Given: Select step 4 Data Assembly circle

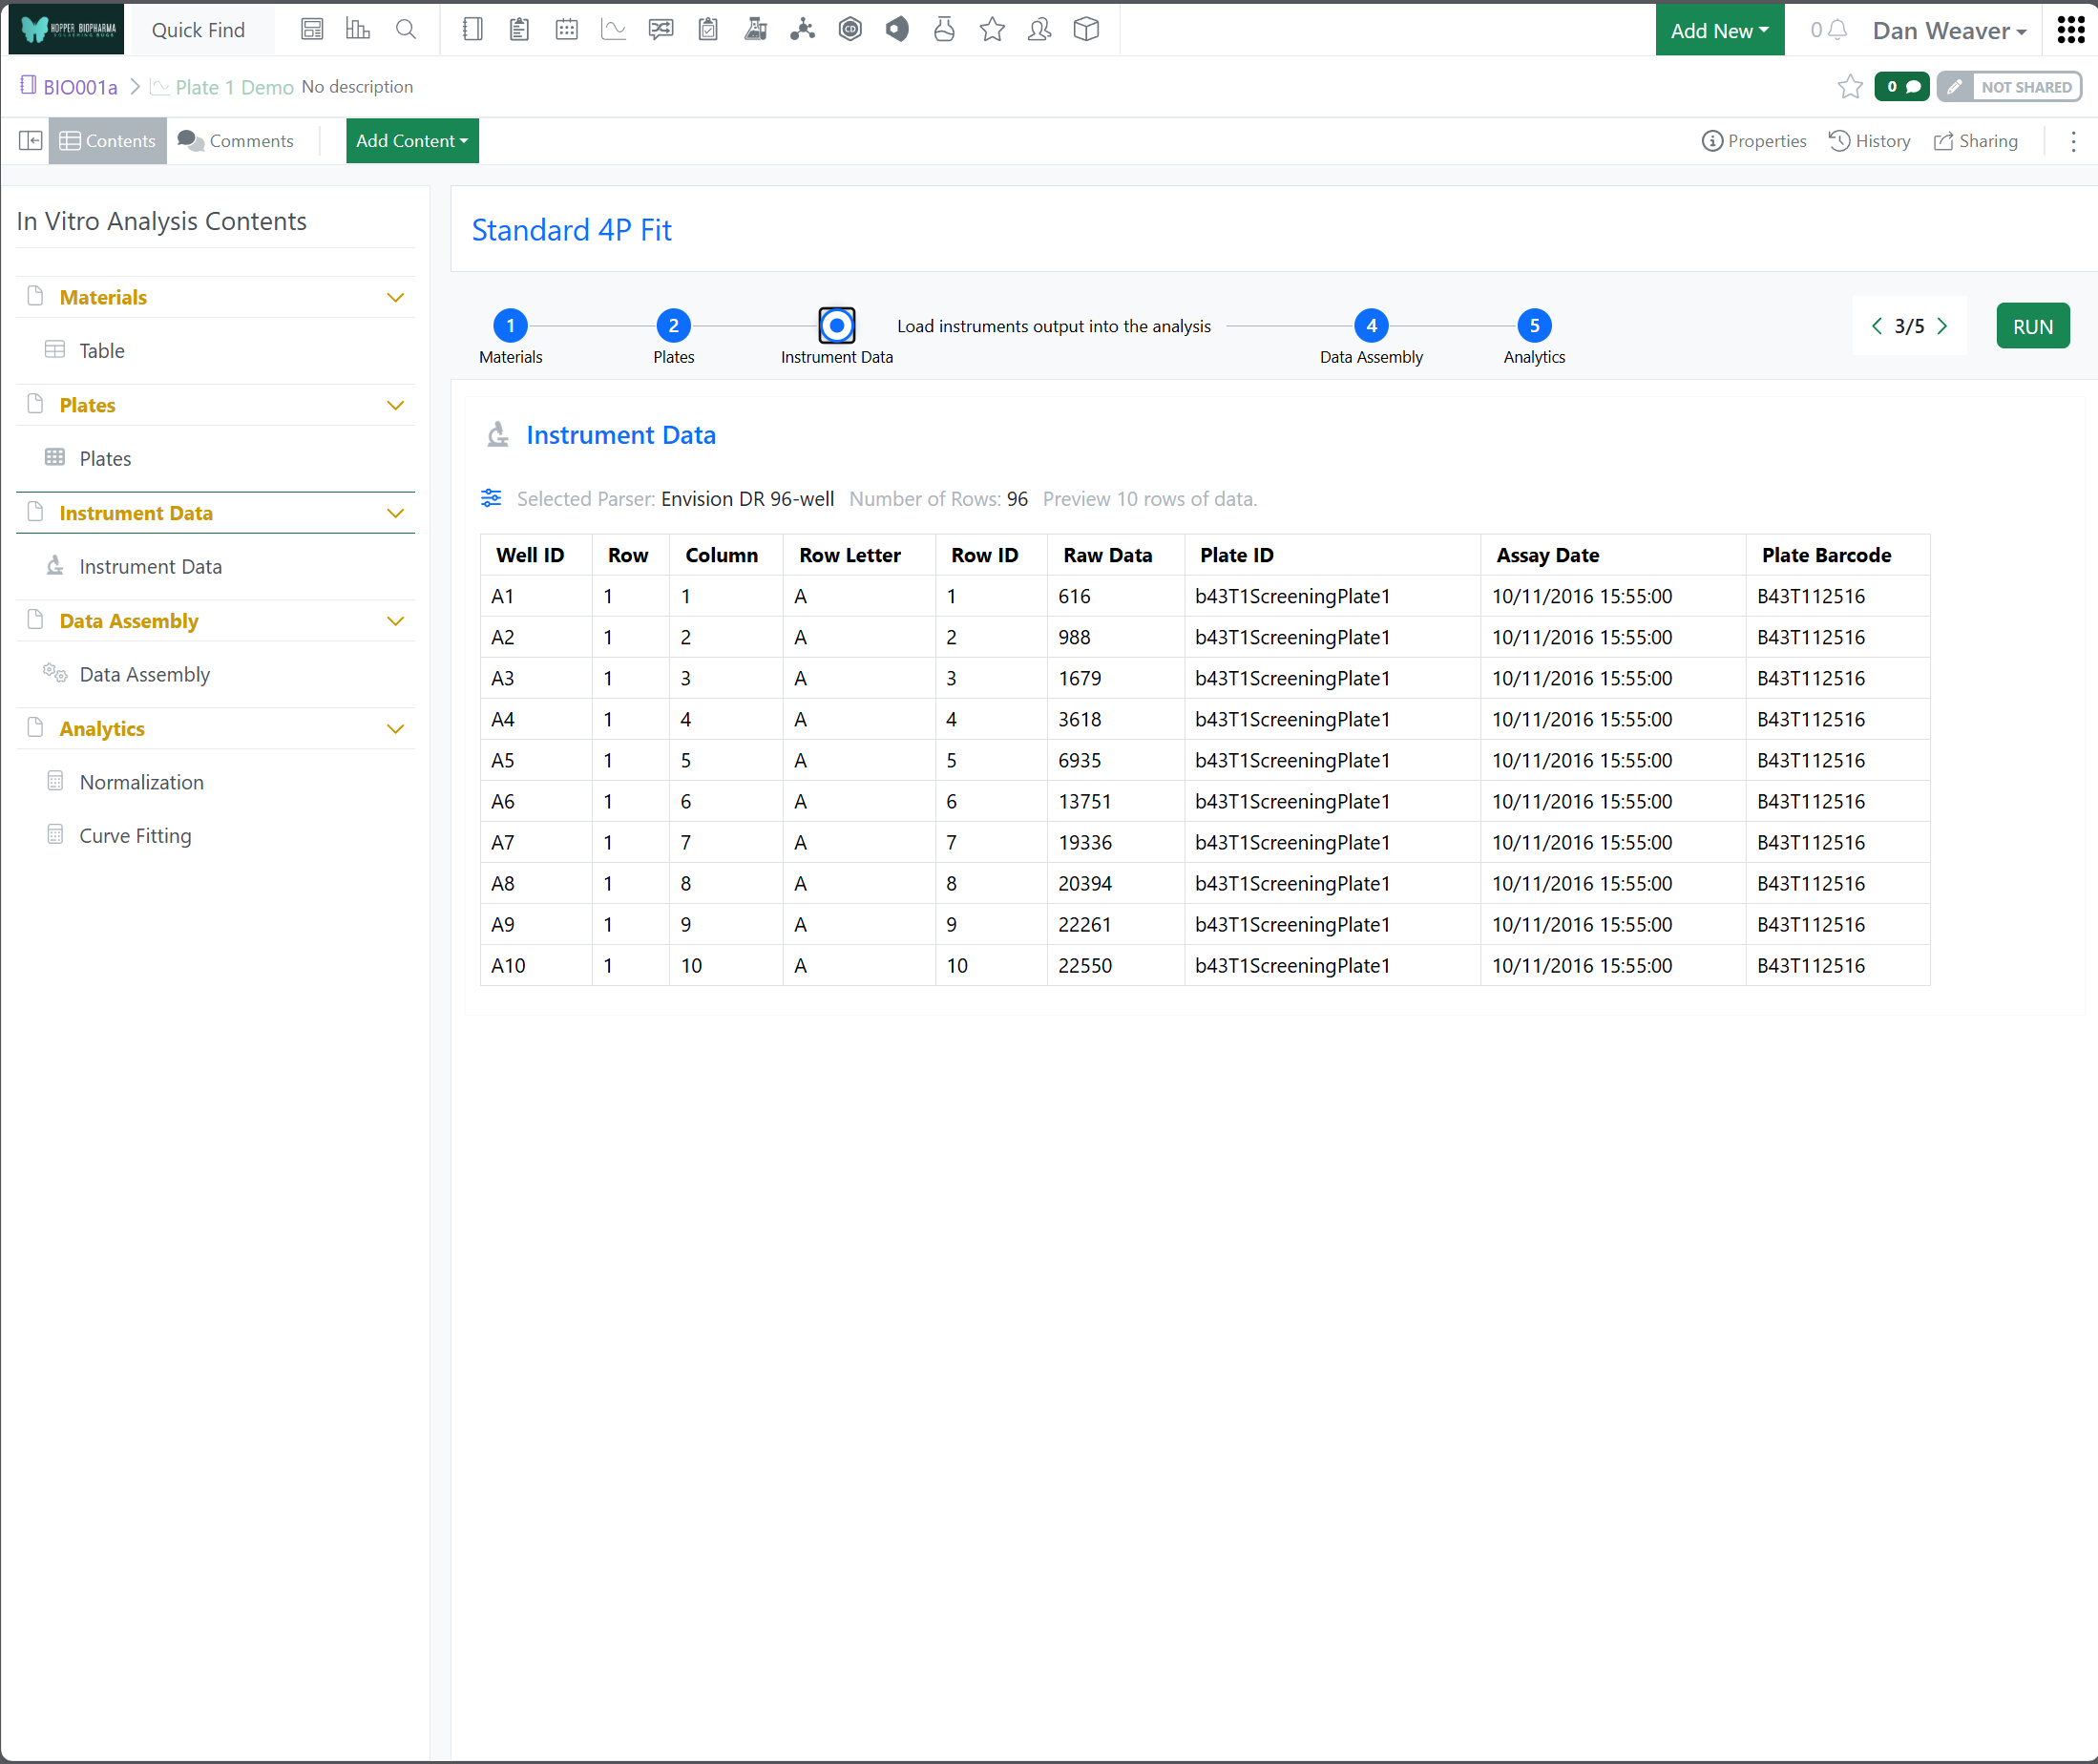Looking at the screenshot, I should coord(1370,326).
